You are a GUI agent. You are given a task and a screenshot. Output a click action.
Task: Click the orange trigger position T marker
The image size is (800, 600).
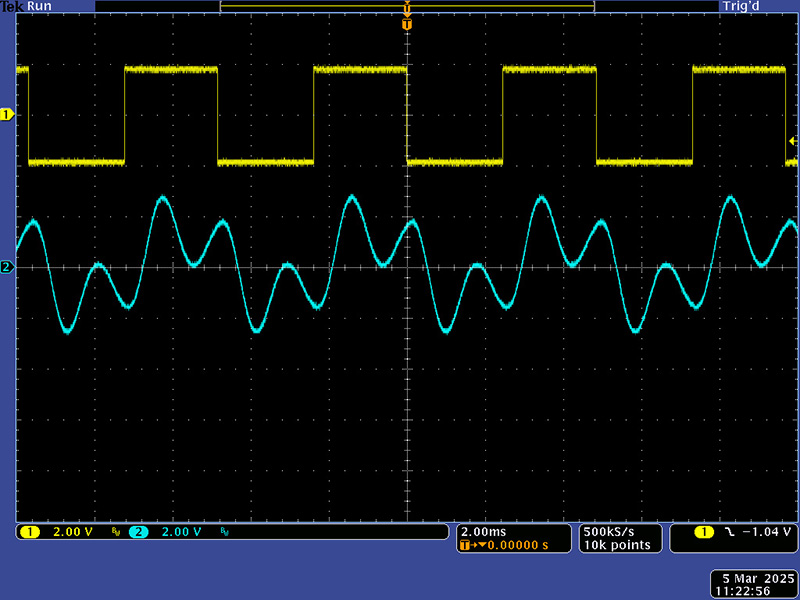(406, 23)
